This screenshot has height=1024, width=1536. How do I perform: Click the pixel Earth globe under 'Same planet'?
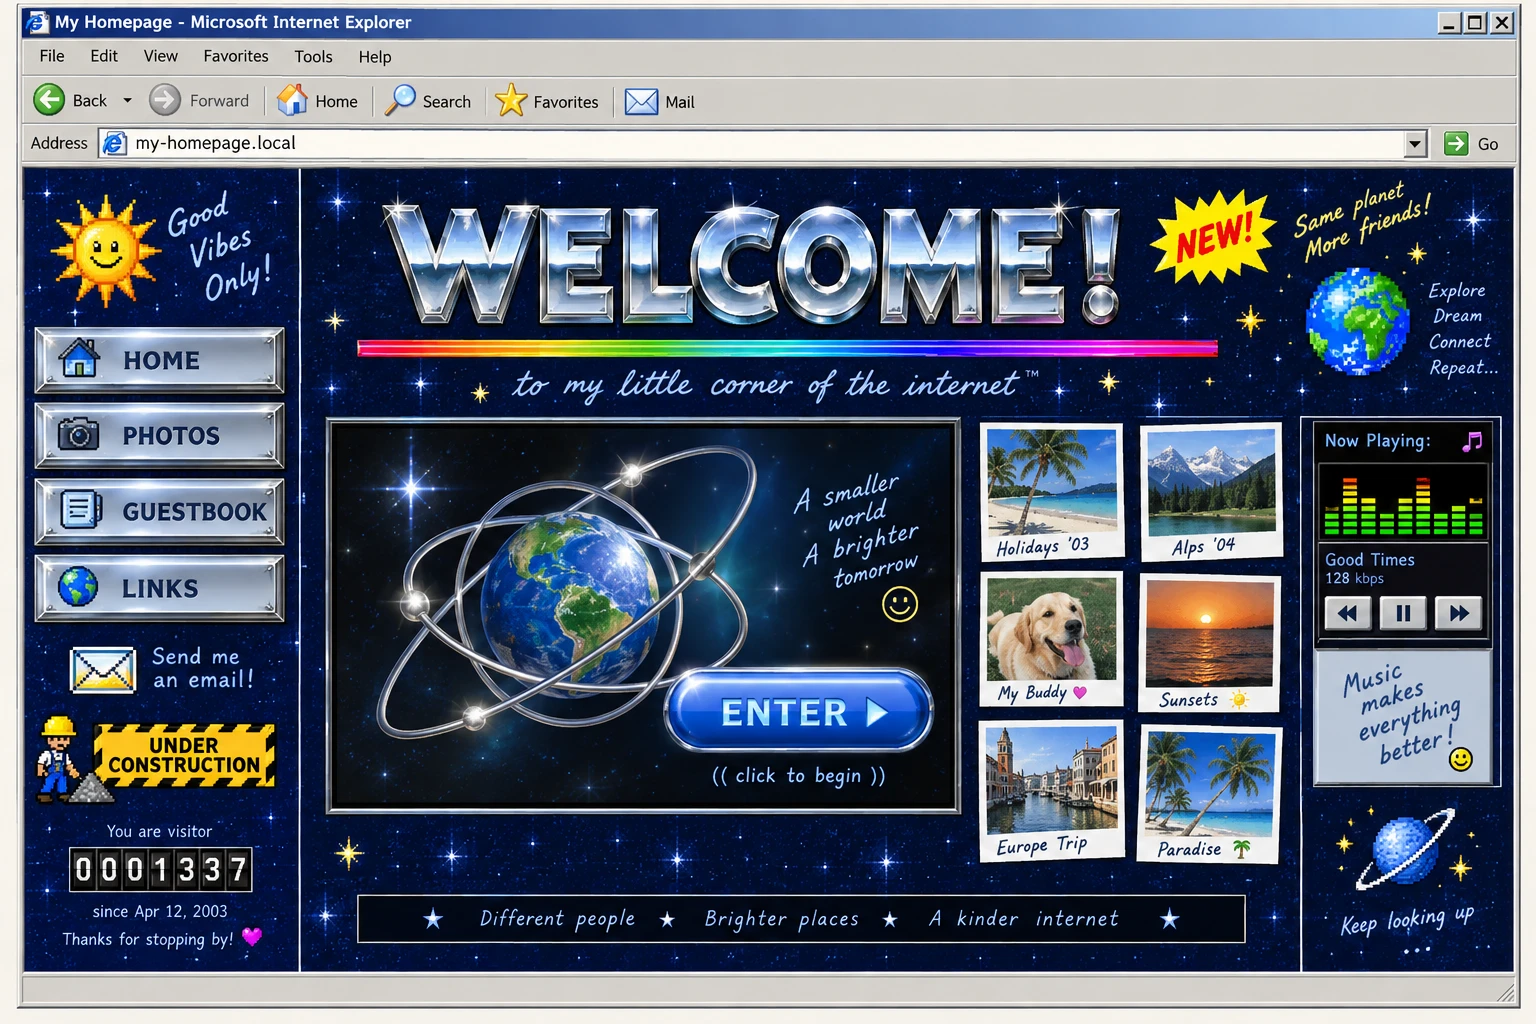click(1357, 321)
